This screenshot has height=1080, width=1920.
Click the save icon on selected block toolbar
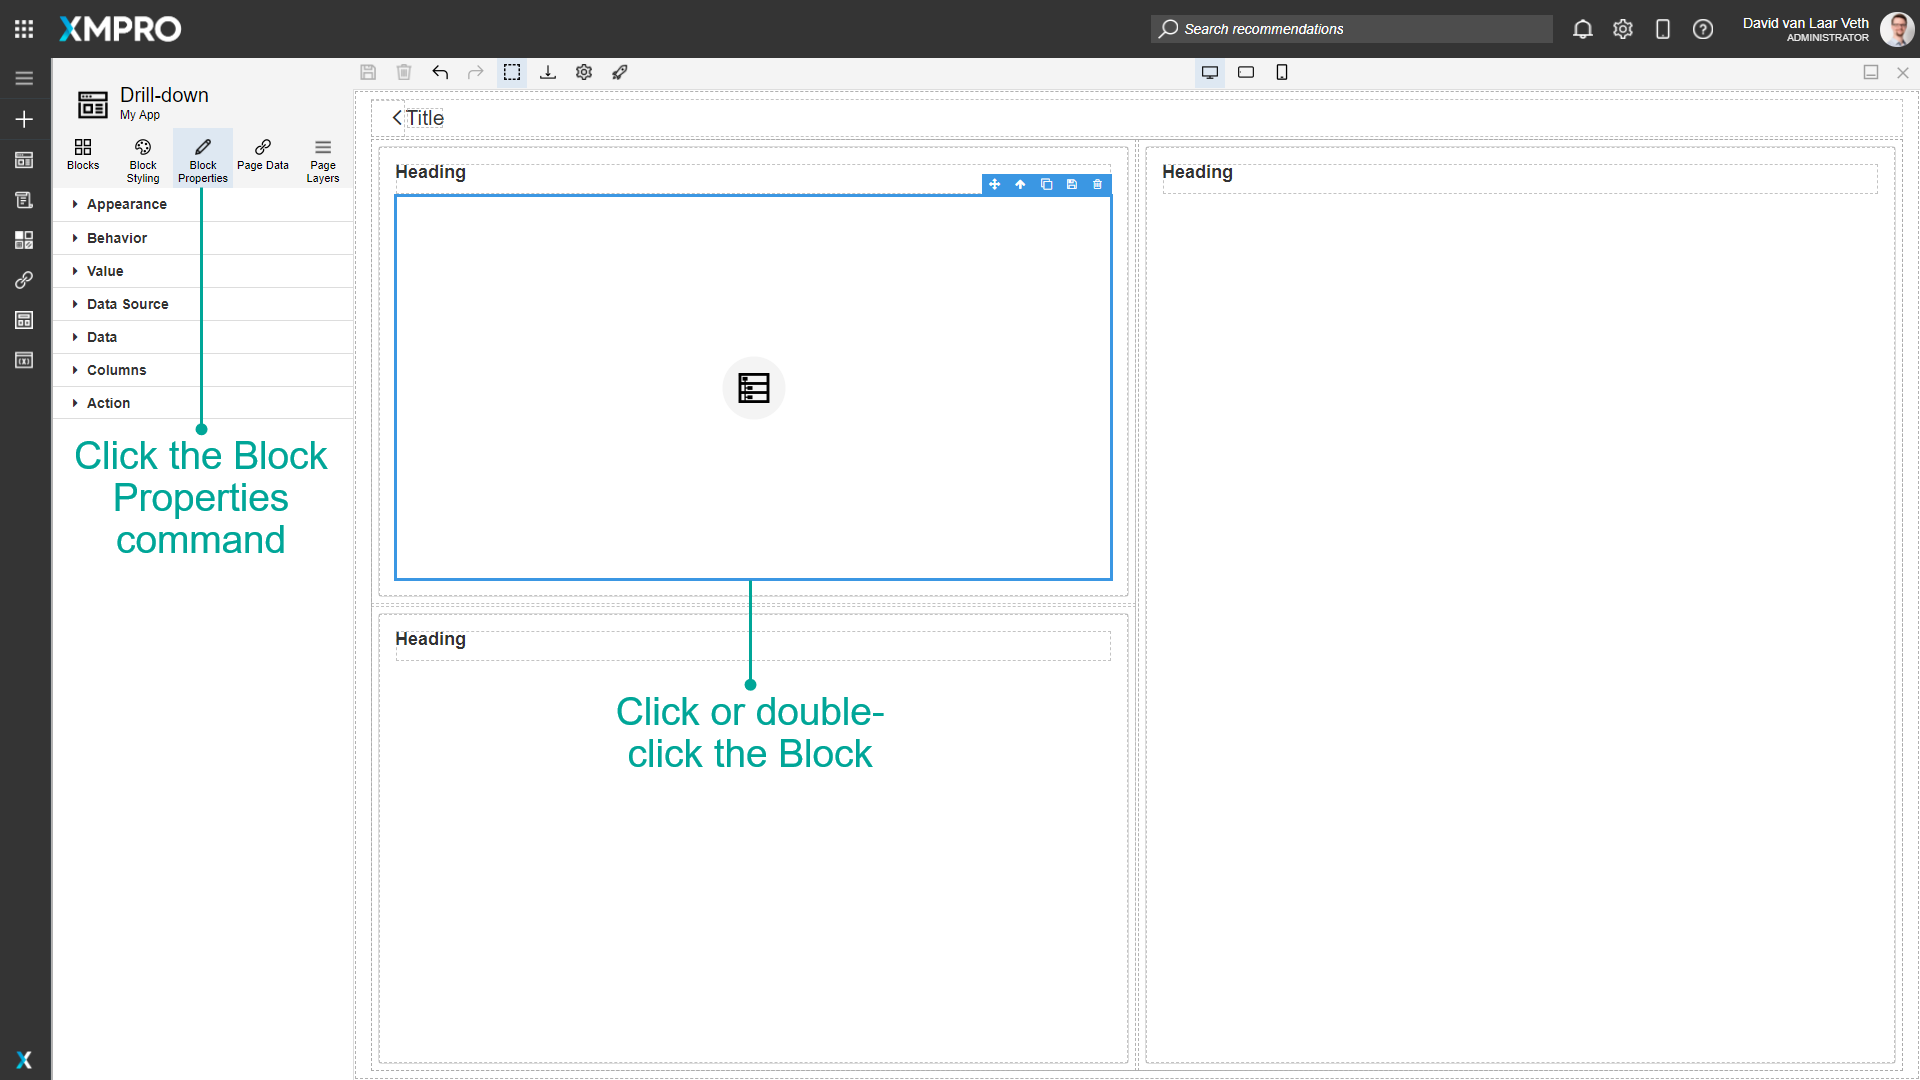tap(1072, 184)
